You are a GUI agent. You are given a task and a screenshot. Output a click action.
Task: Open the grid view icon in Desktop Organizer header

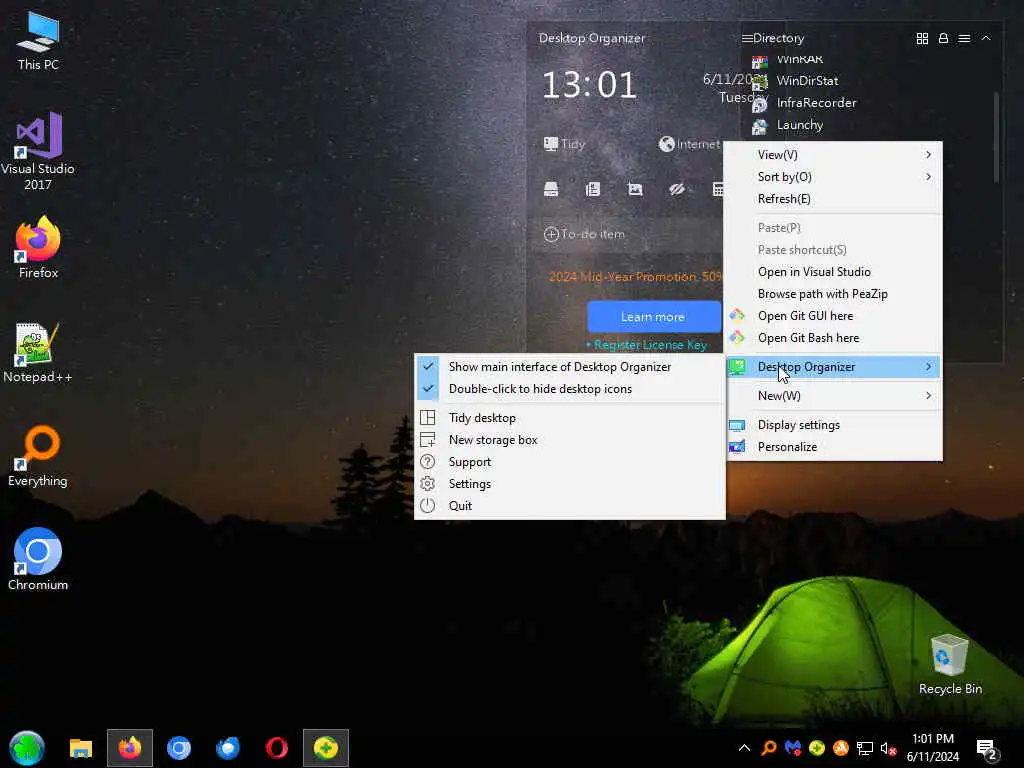[922, 39]
